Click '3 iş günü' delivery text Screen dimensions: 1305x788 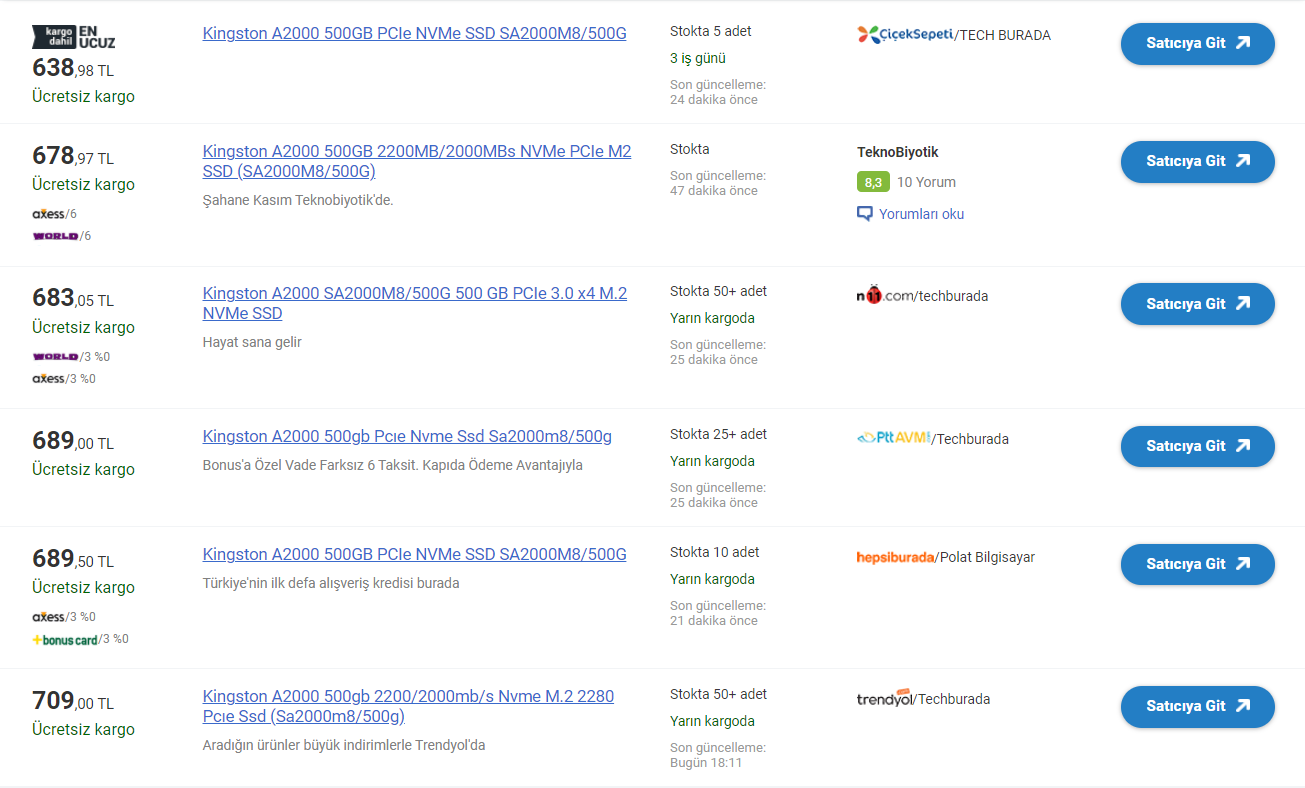[x=698, y=58]
